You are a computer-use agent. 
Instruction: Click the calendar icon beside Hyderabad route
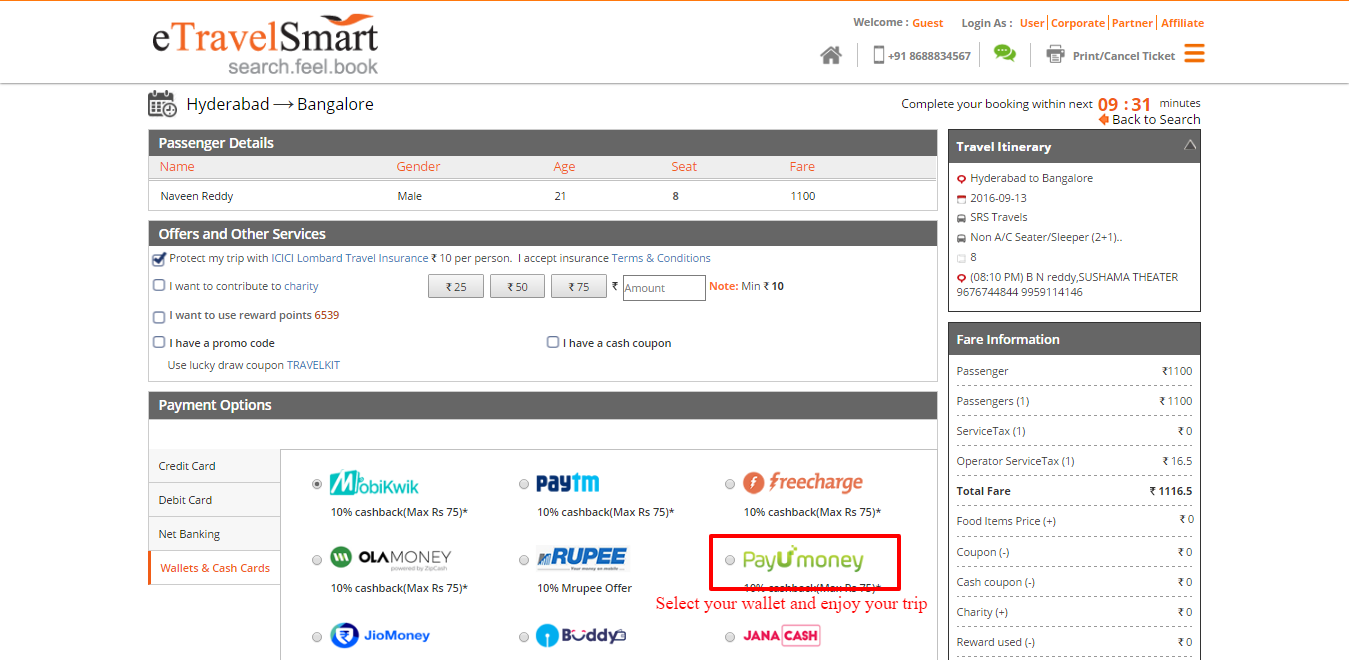coord(162,104)
